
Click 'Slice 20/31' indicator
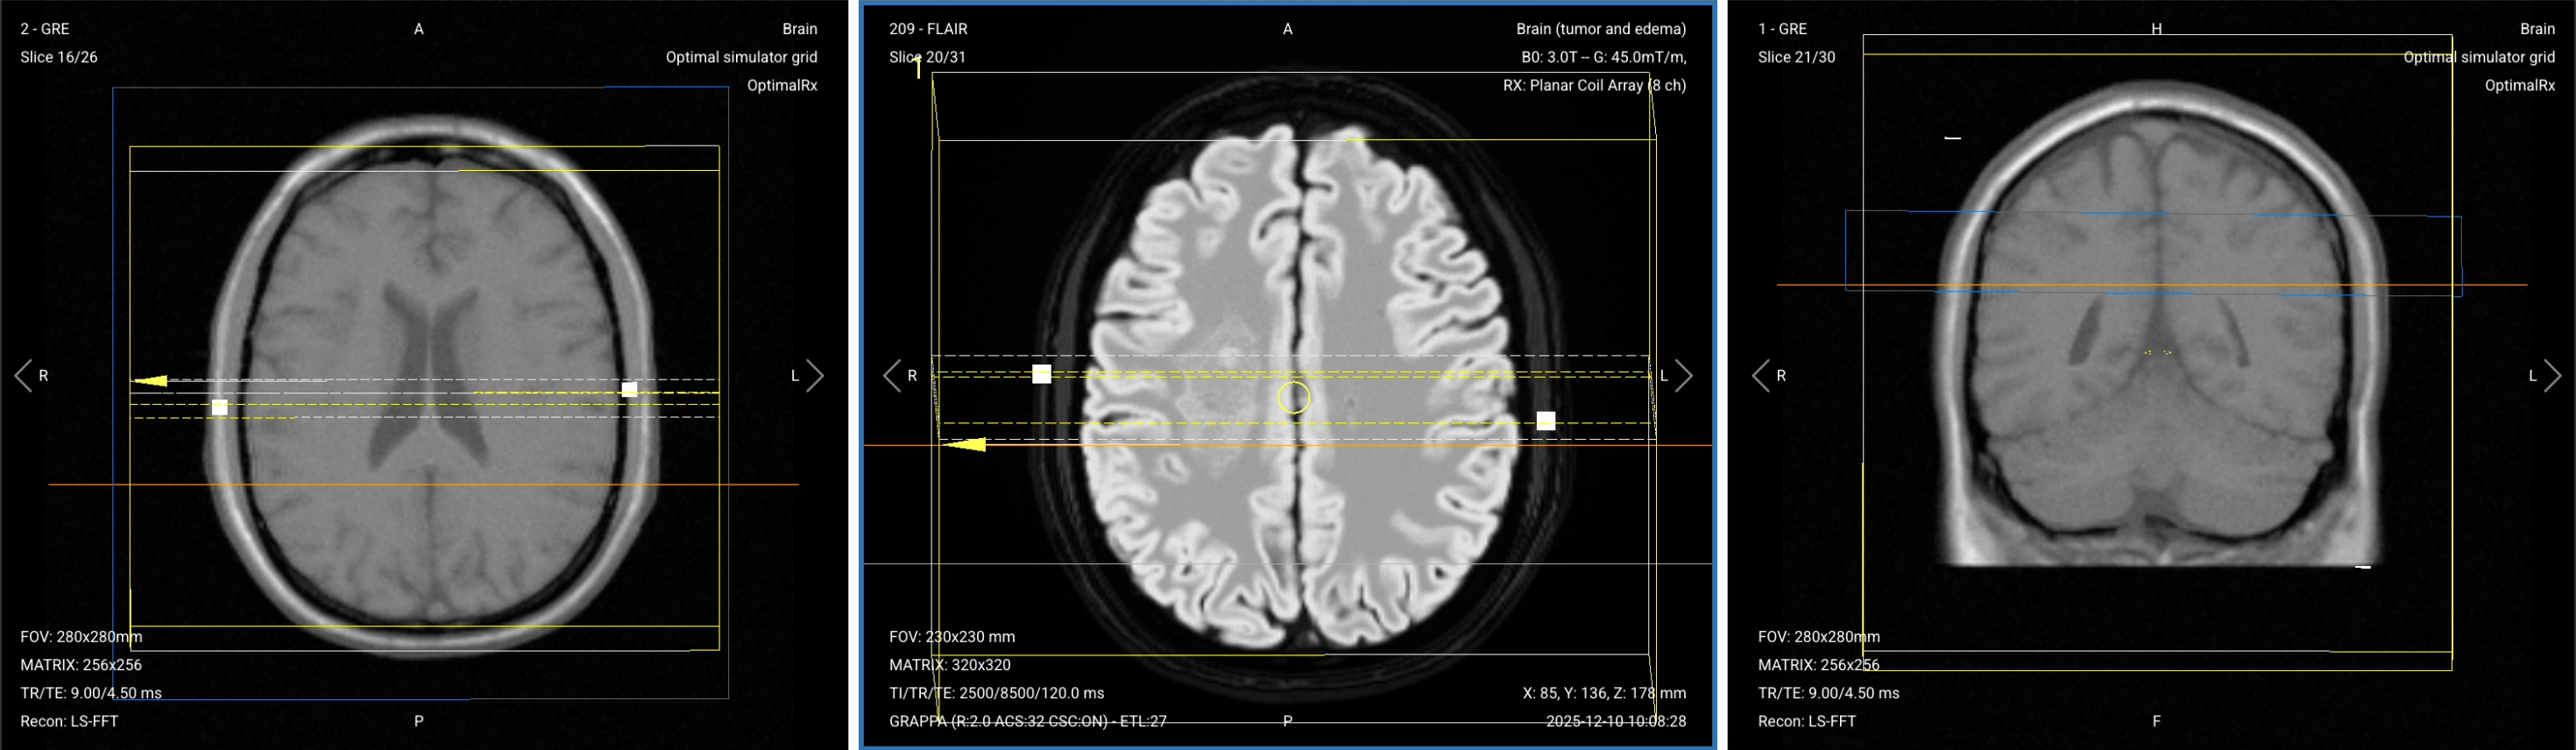[x=928, y=57]
